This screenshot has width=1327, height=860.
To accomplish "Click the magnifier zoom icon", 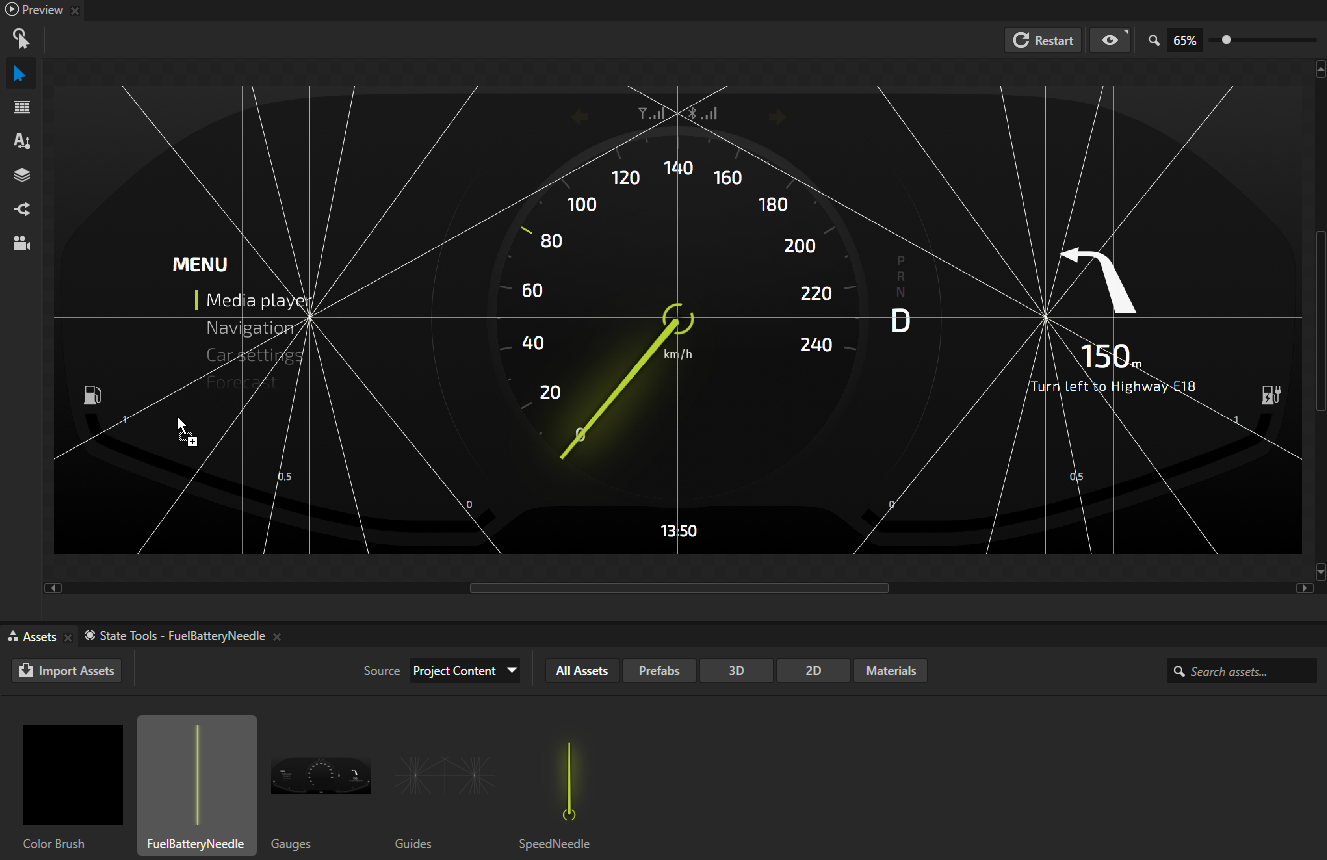I will coord(1154,41).
